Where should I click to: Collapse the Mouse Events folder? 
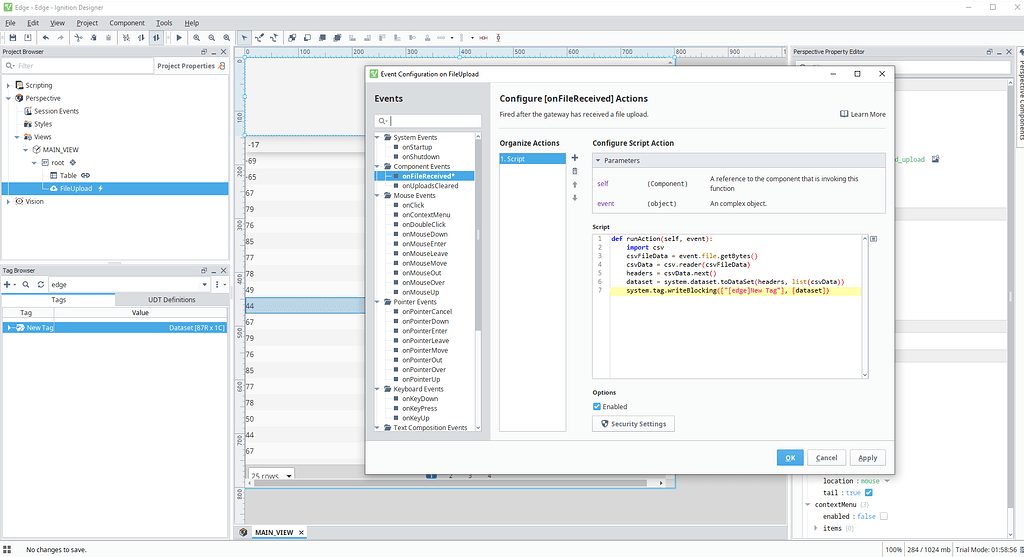pos(379,195)
